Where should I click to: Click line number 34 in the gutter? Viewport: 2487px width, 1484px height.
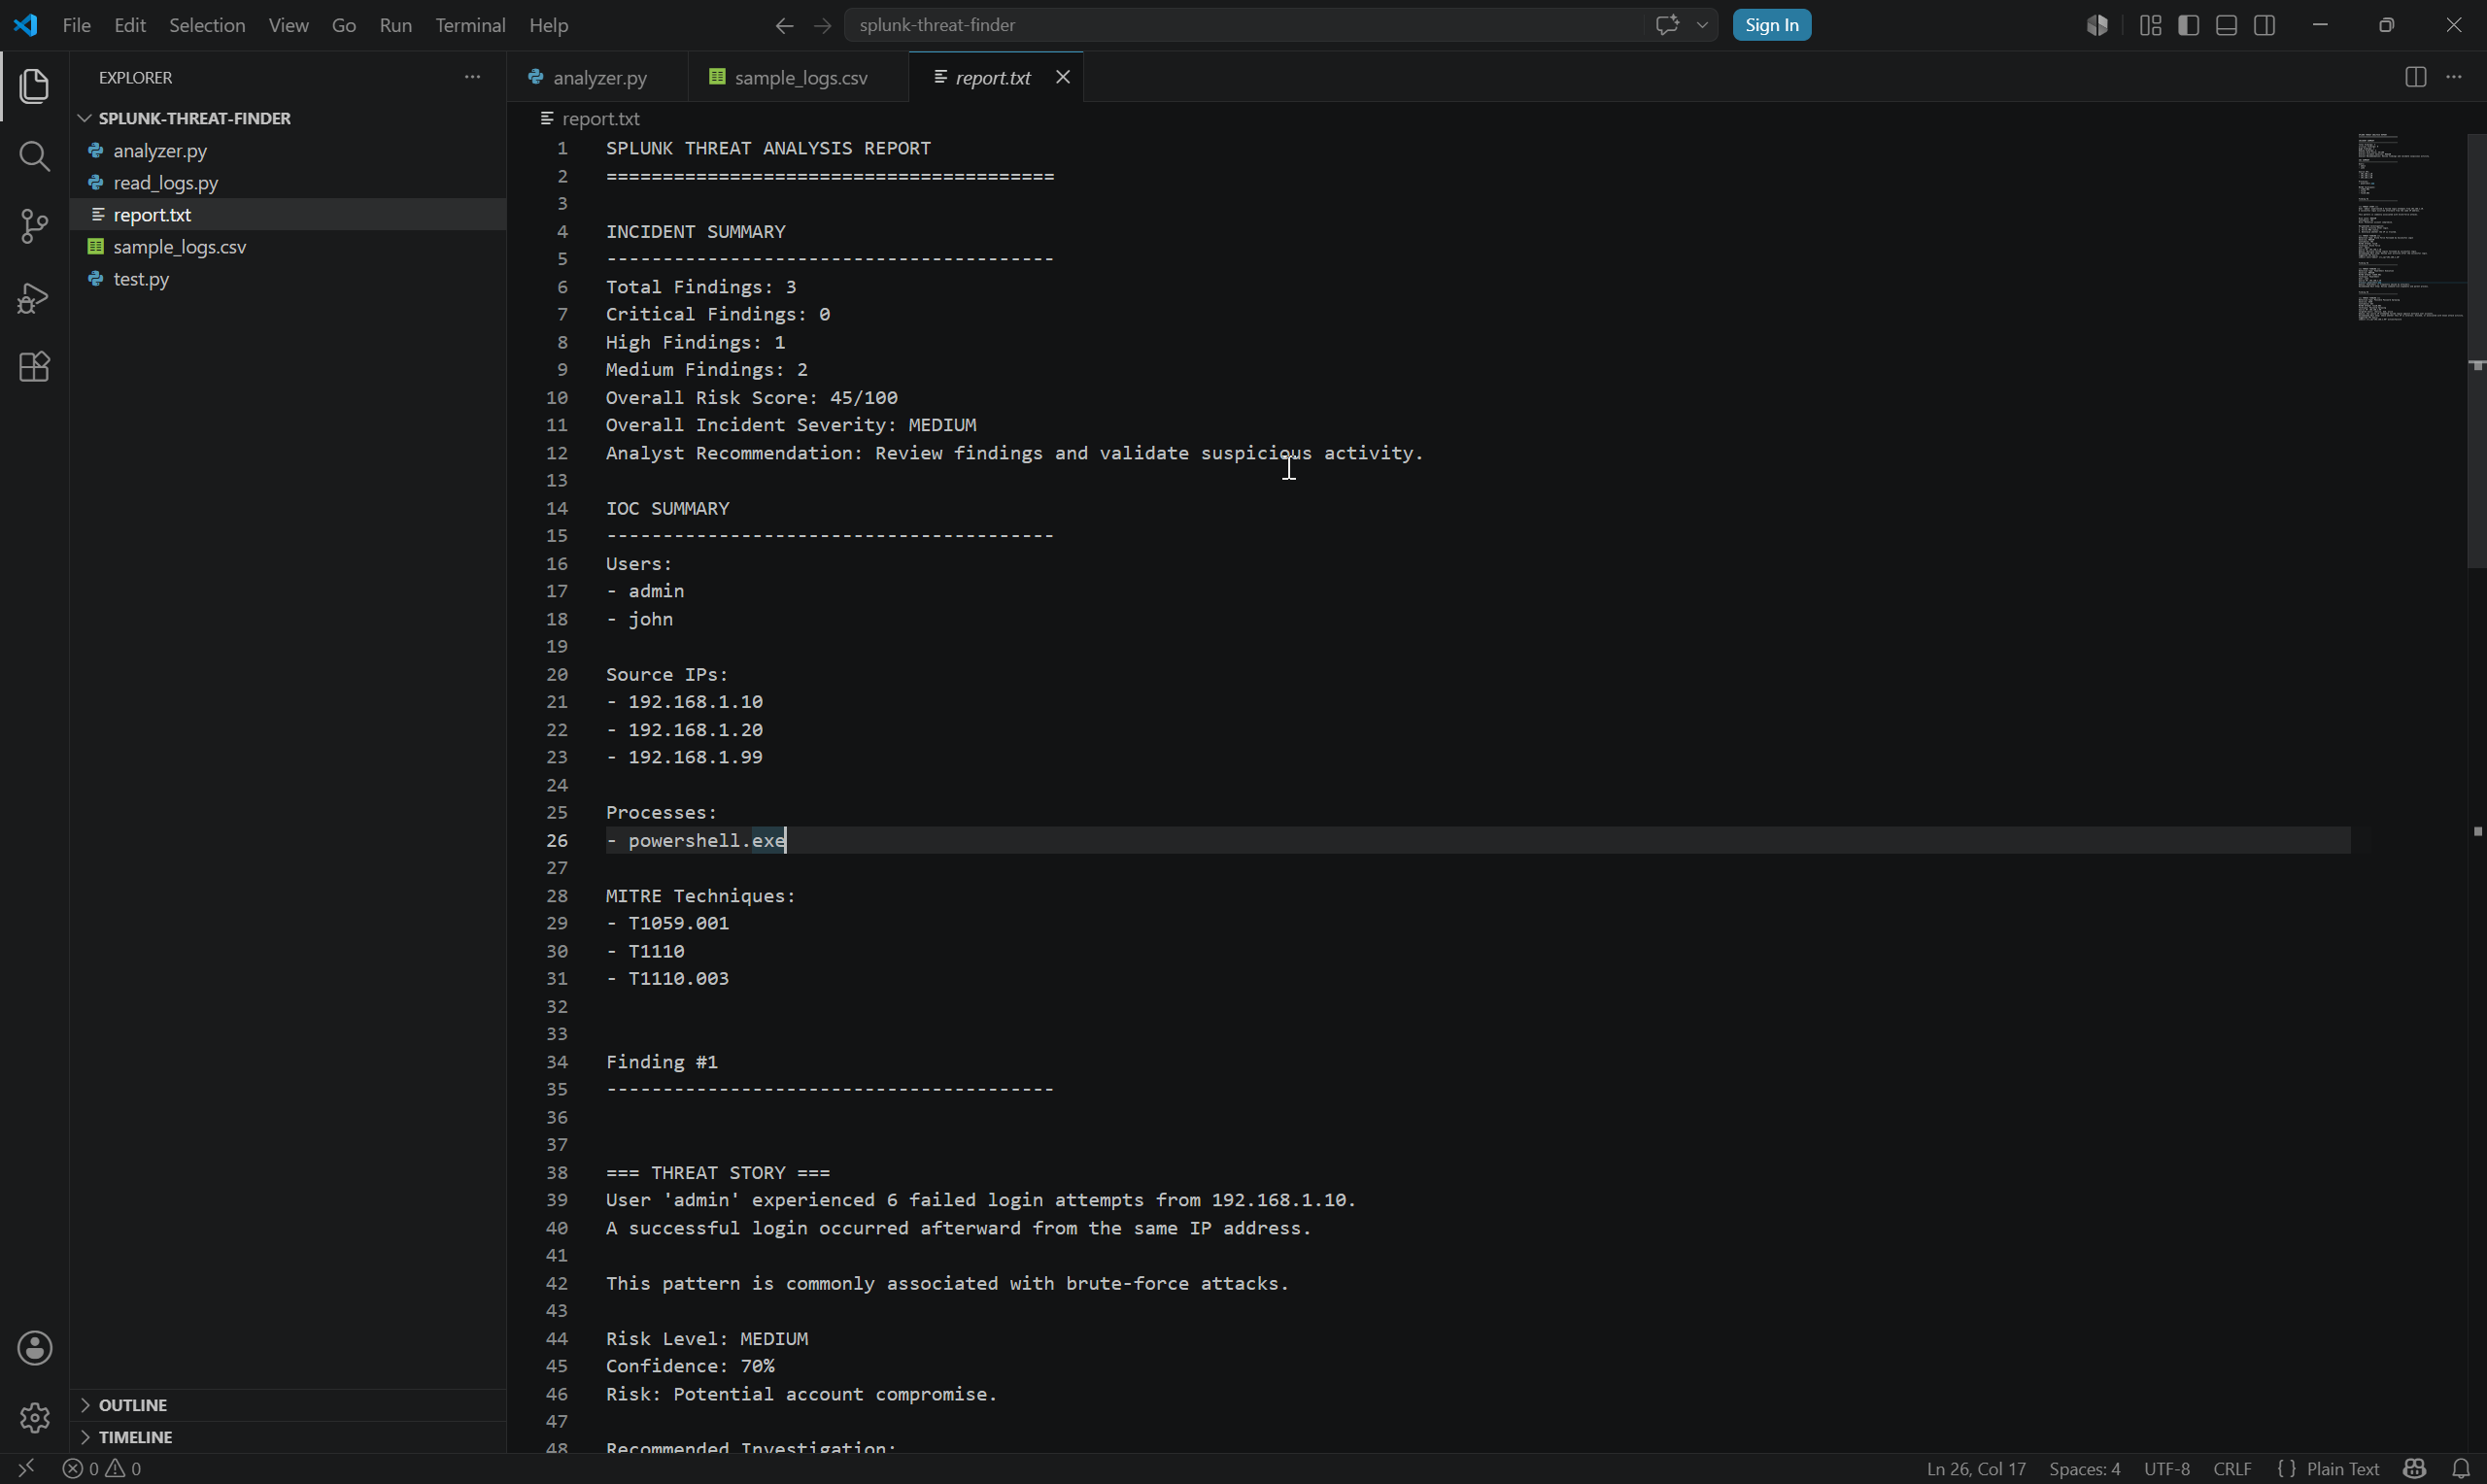click(x=557, y=1062)
